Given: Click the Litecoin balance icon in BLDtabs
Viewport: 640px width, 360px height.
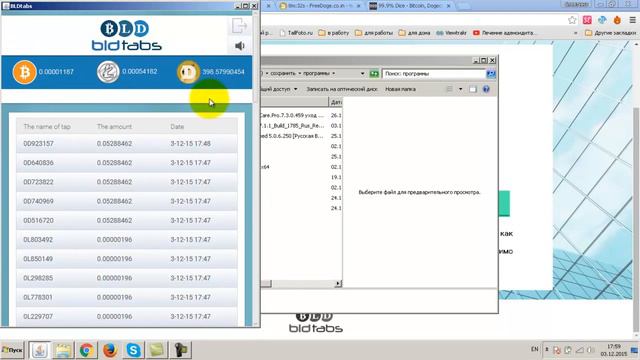Looking at the screenshot, I should coord(108,72).
